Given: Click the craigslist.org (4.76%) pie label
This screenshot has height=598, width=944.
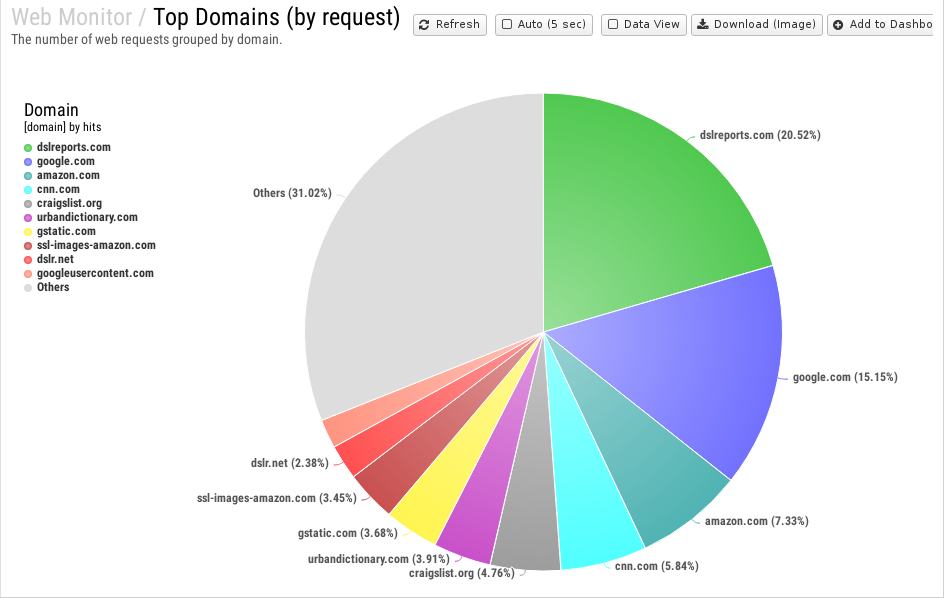Looking at the screenshot, I should point(462,573).
